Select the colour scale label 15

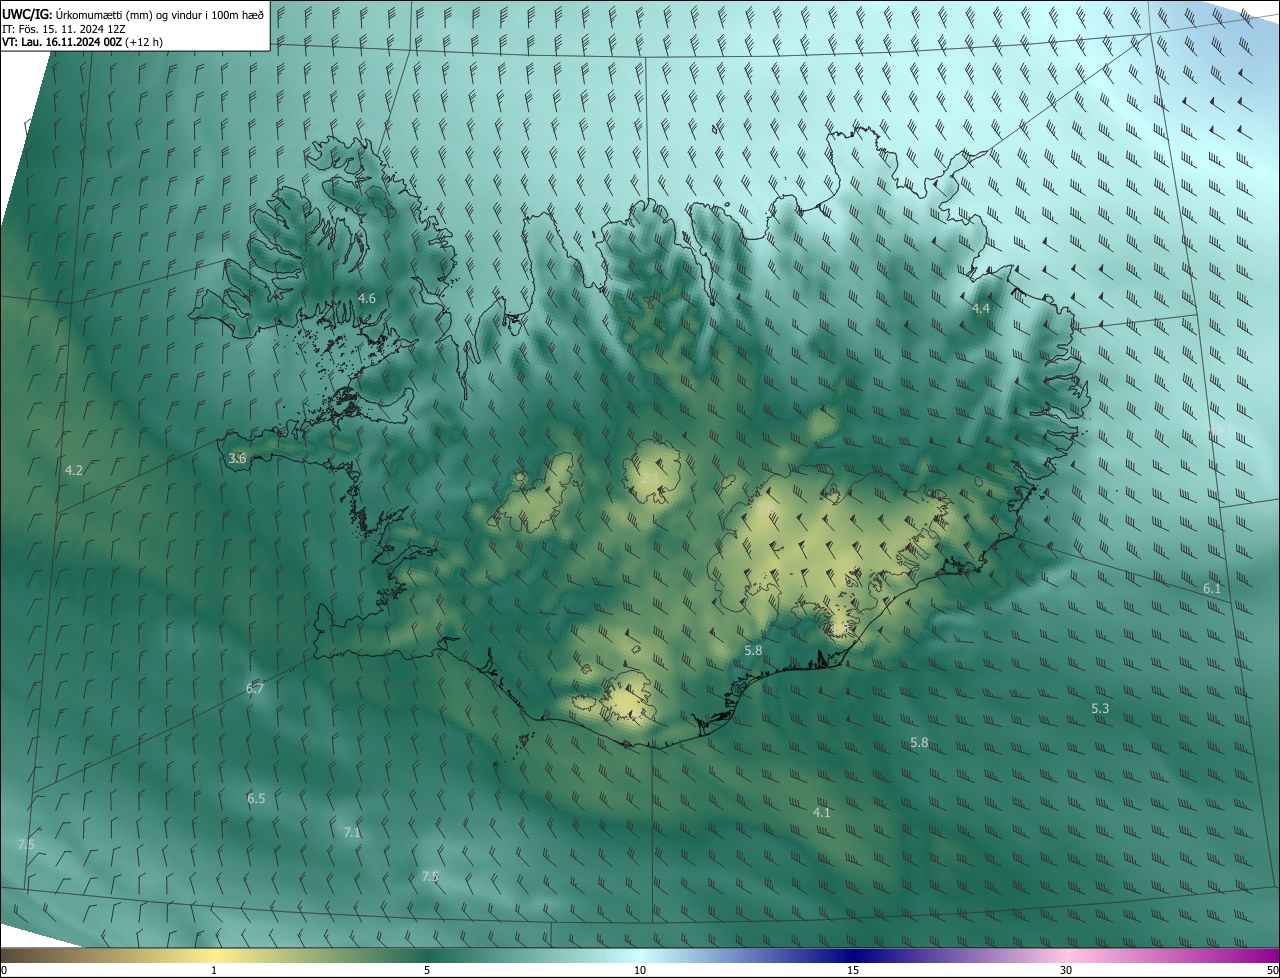853,971
